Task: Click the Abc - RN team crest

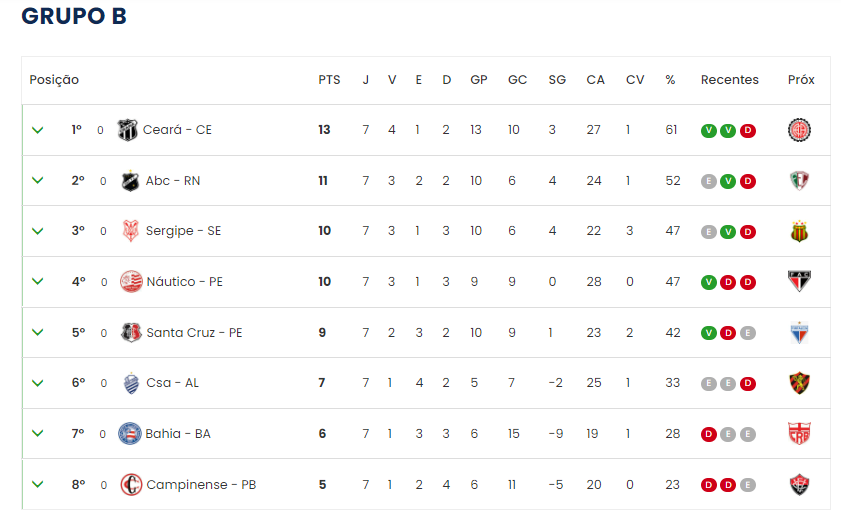Action: 130,181
